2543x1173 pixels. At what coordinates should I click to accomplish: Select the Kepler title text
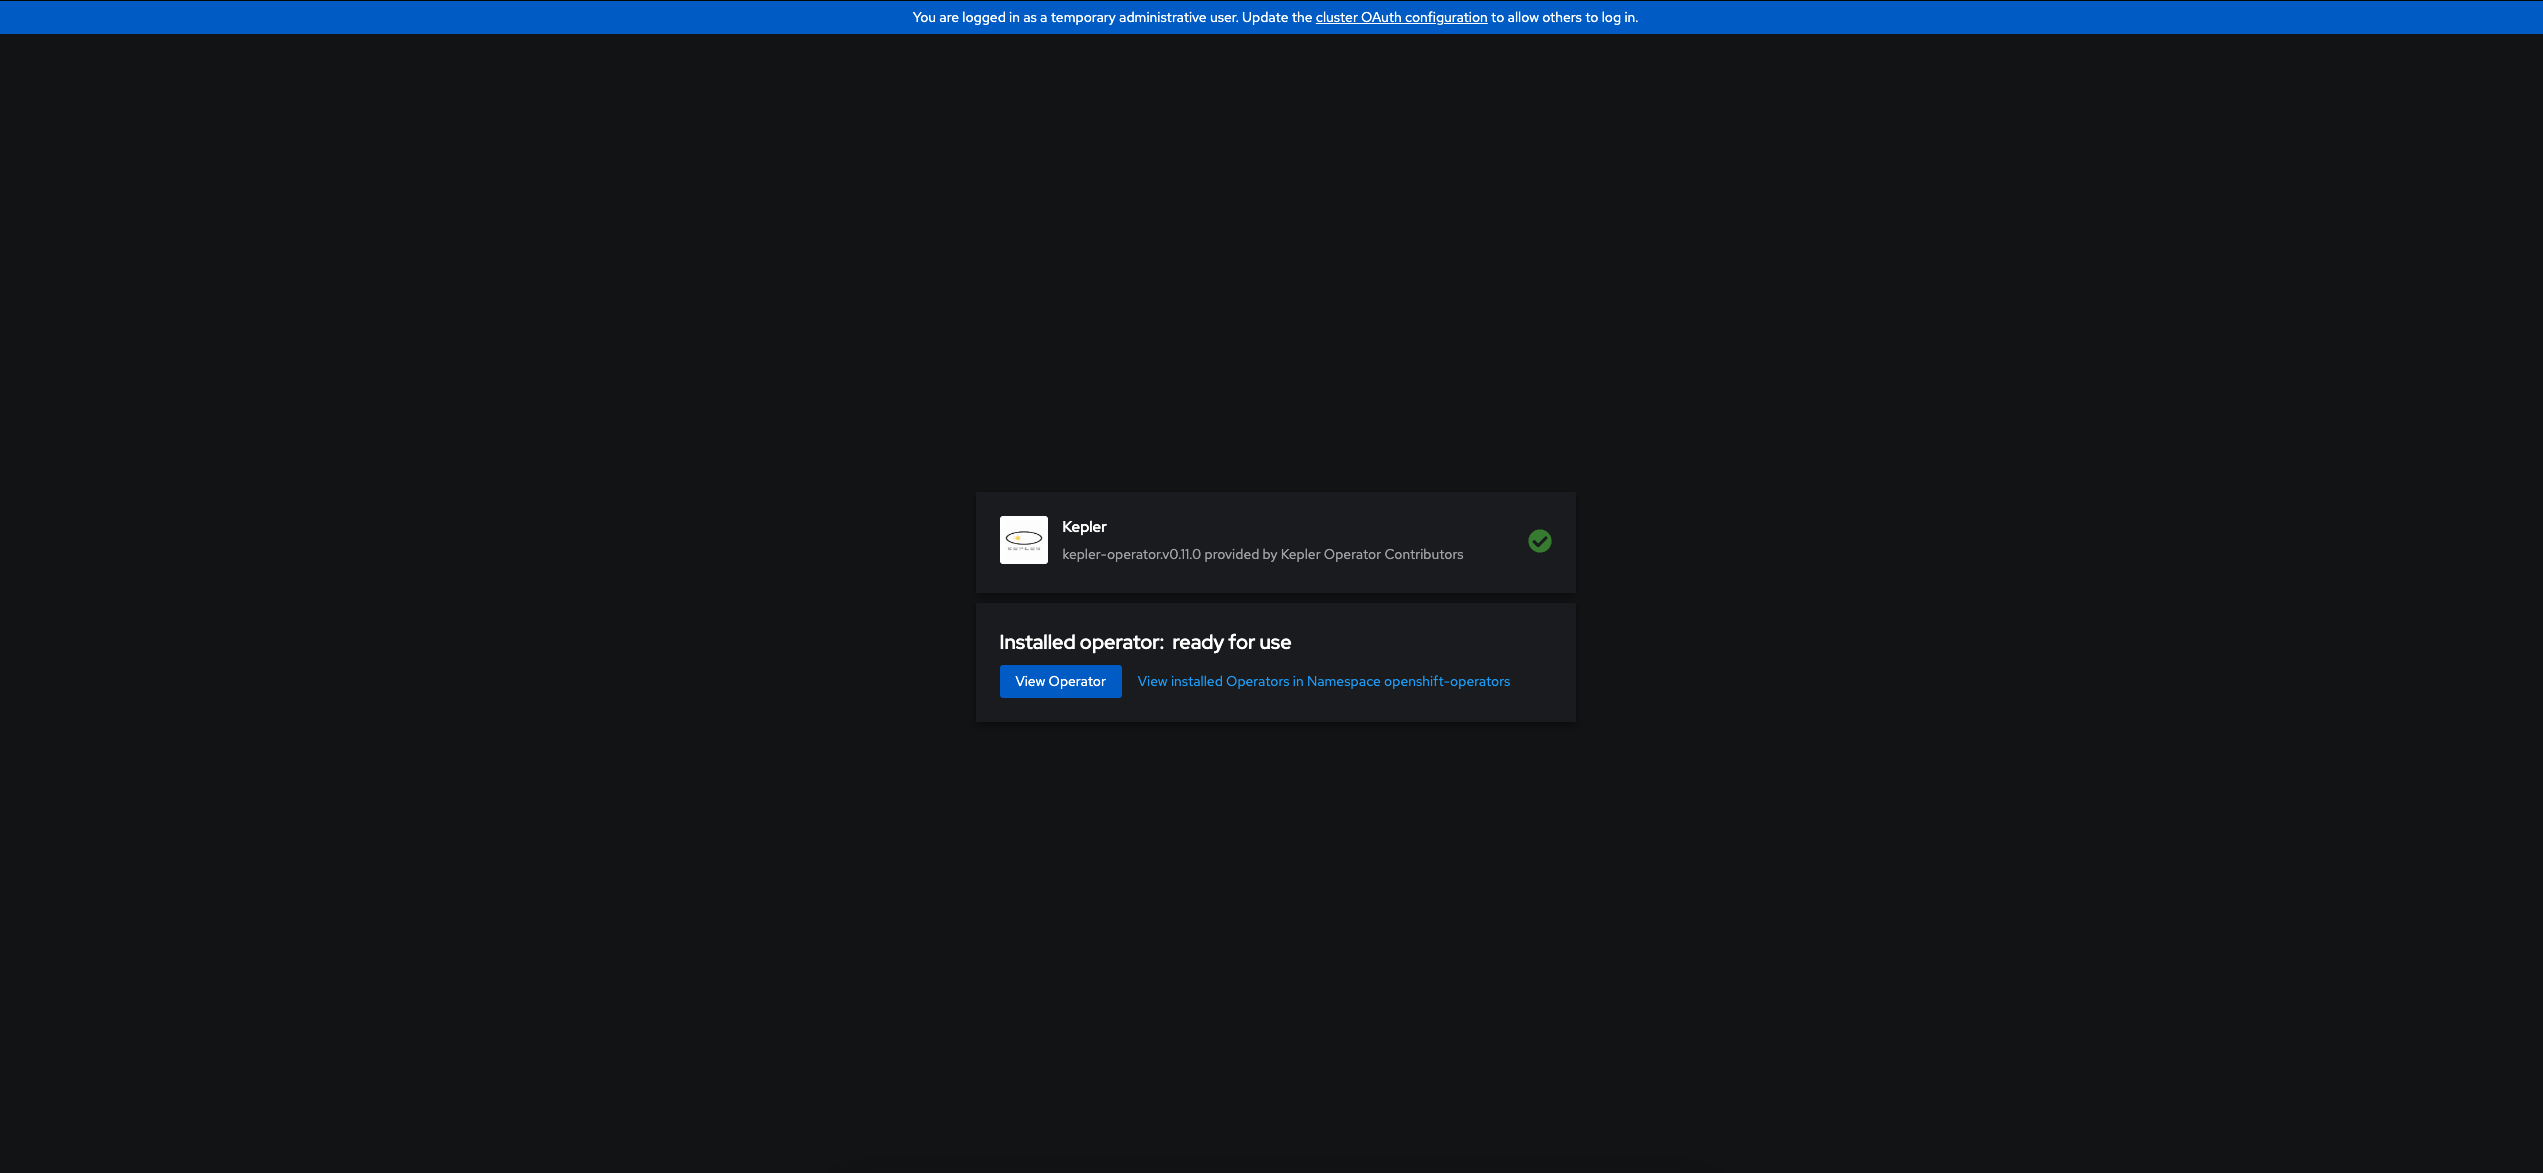[1084, 526]
